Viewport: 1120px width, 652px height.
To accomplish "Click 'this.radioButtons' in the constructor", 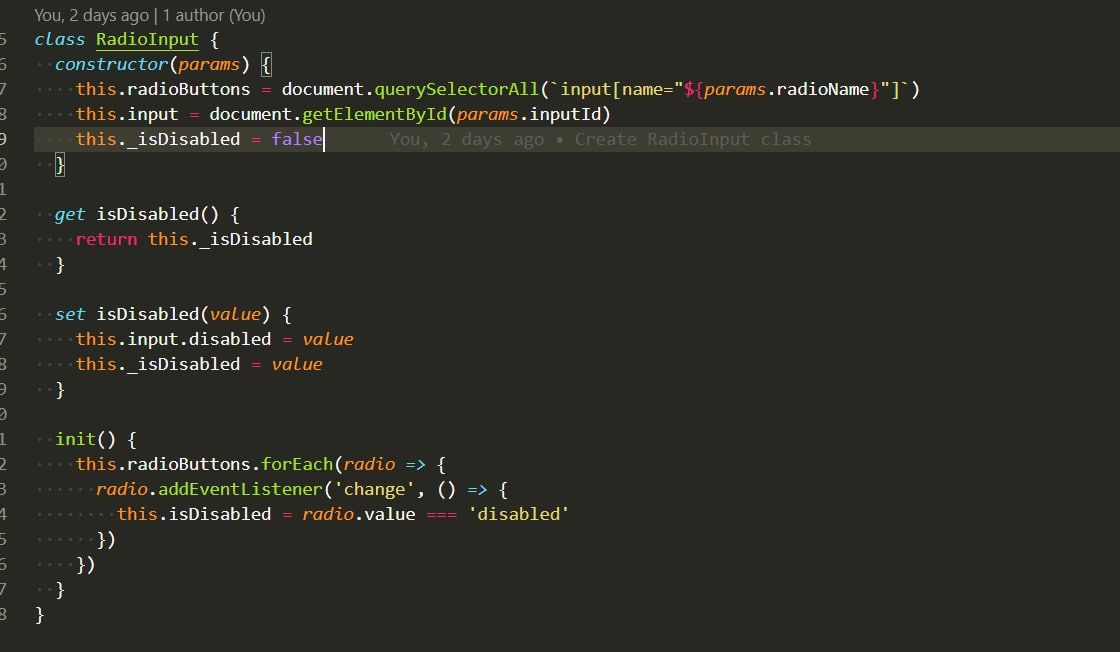I will [x=163, y=89].
